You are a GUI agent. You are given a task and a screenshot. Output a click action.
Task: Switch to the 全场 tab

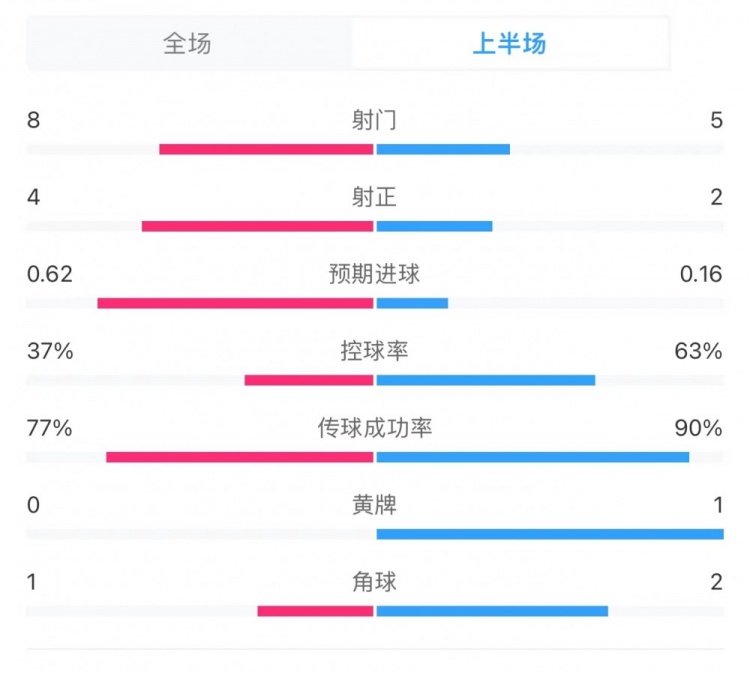188,44
